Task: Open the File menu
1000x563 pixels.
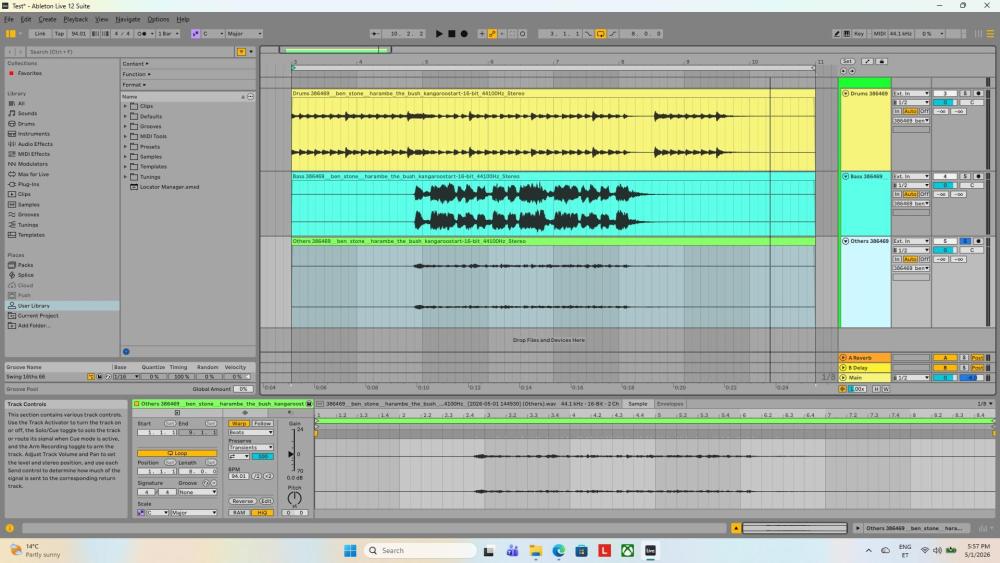Action: click(x=9, y=19)
